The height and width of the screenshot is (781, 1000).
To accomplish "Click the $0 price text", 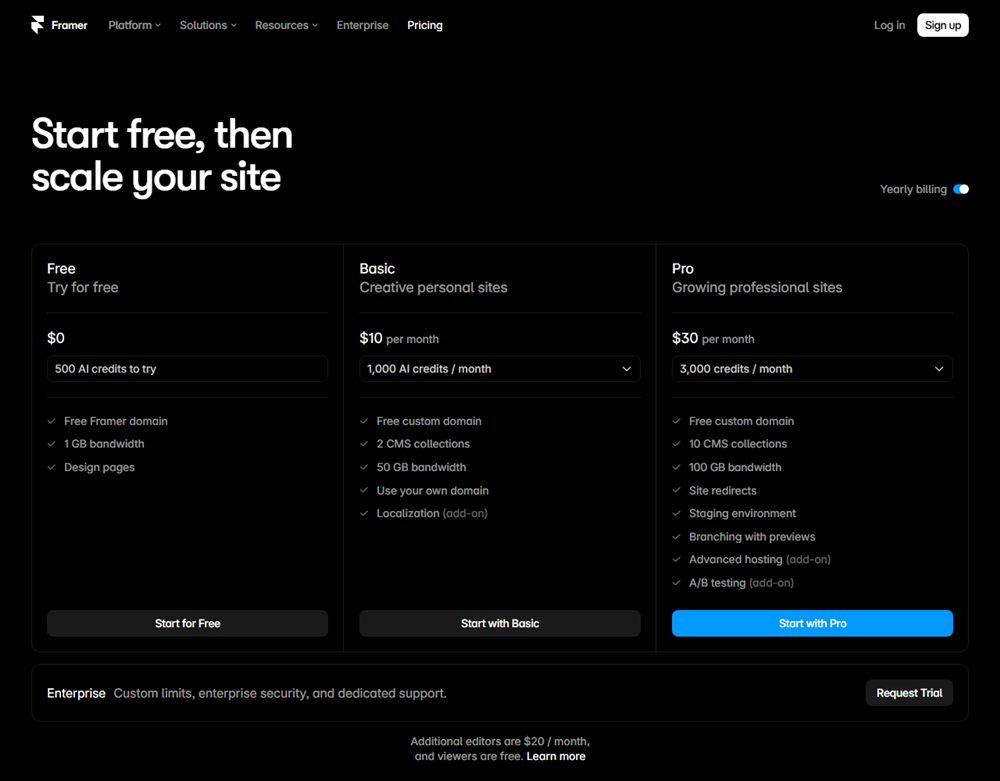I will pyautogui.click(x=55, y=338).
